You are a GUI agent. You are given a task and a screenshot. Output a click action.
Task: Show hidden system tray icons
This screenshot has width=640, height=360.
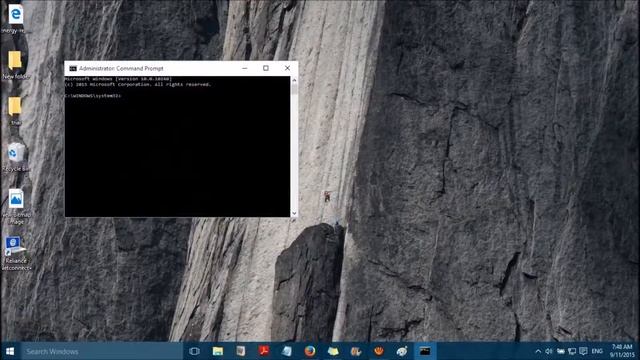(538, 351)
